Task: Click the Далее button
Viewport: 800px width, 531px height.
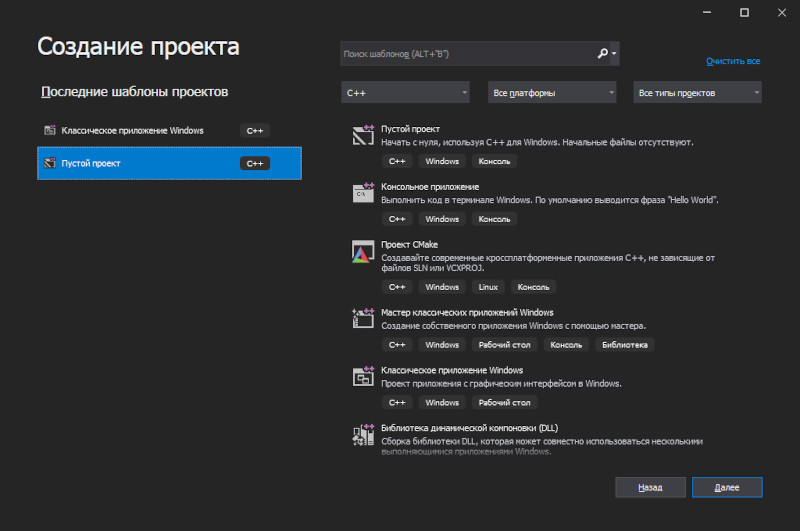Action: 727,487
